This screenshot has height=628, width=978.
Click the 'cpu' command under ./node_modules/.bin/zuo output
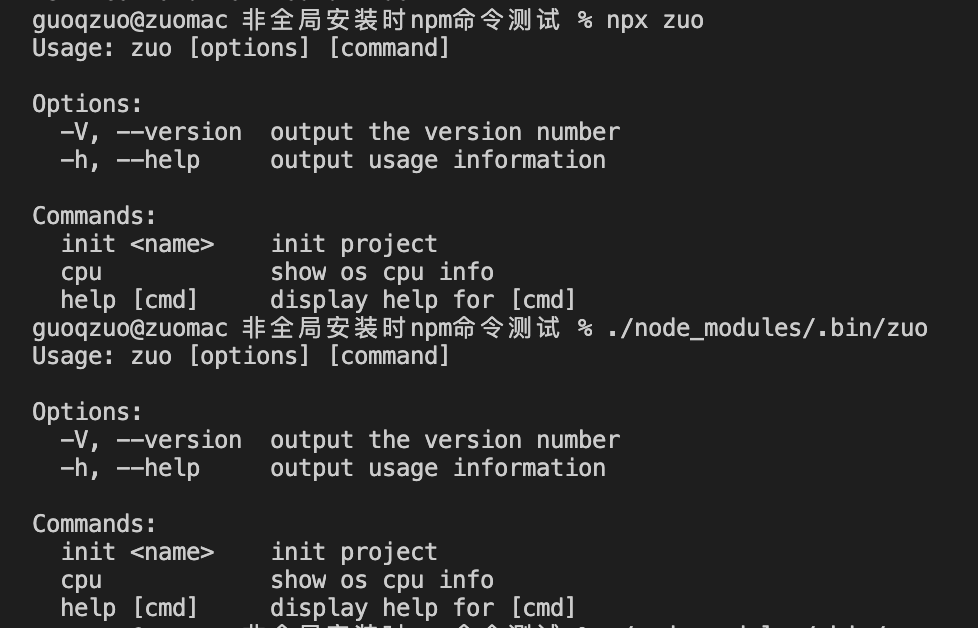tap(81, 582)
